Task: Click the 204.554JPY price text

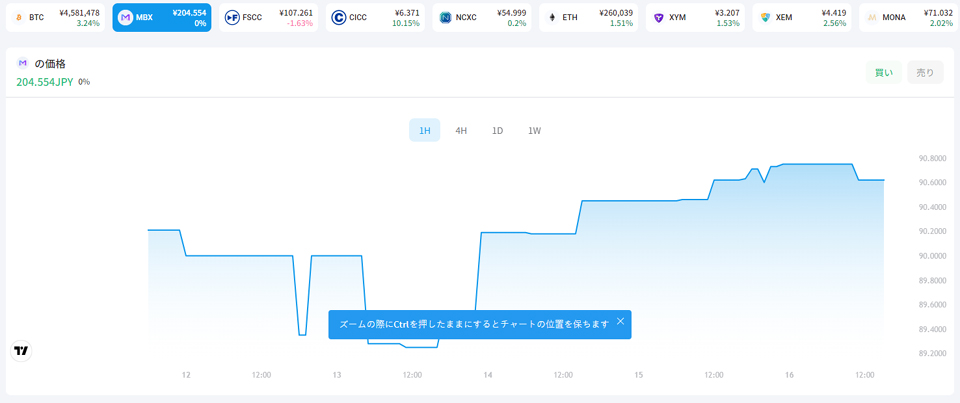Action: [45, 81]
